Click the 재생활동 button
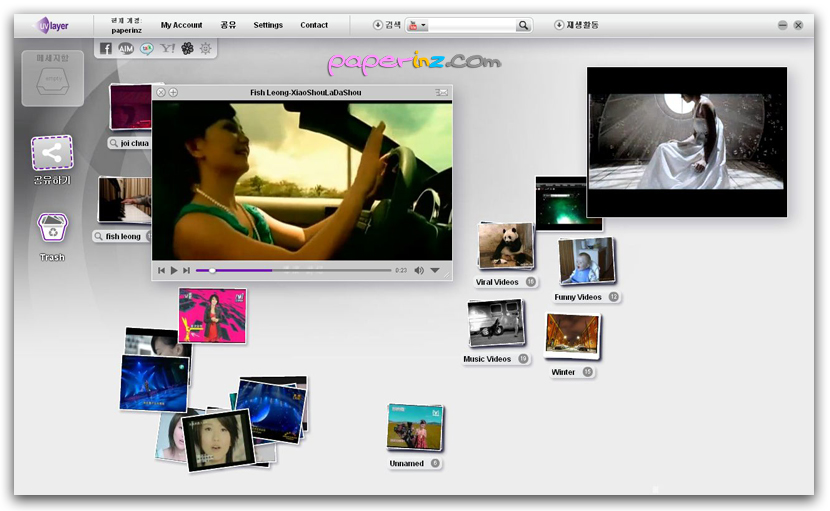This screenshot has height=511, width=830. click(x=582, y=25)
